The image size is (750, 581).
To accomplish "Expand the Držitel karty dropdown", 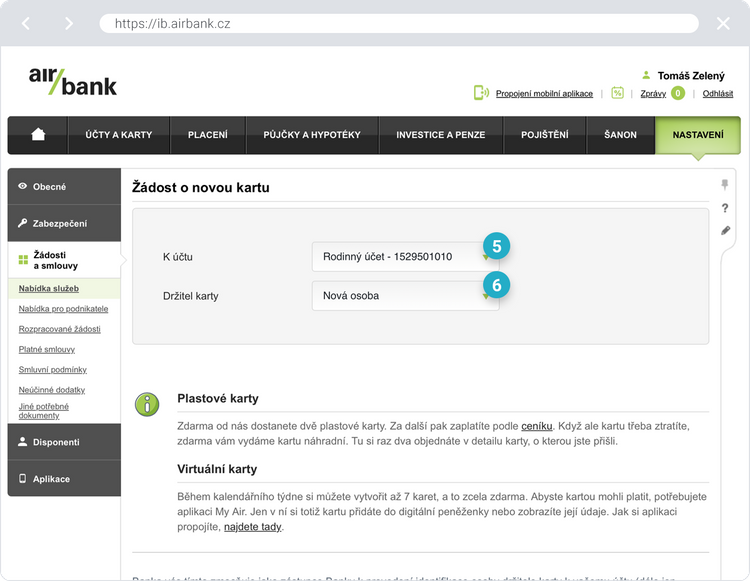I will [x=405, y=296].
